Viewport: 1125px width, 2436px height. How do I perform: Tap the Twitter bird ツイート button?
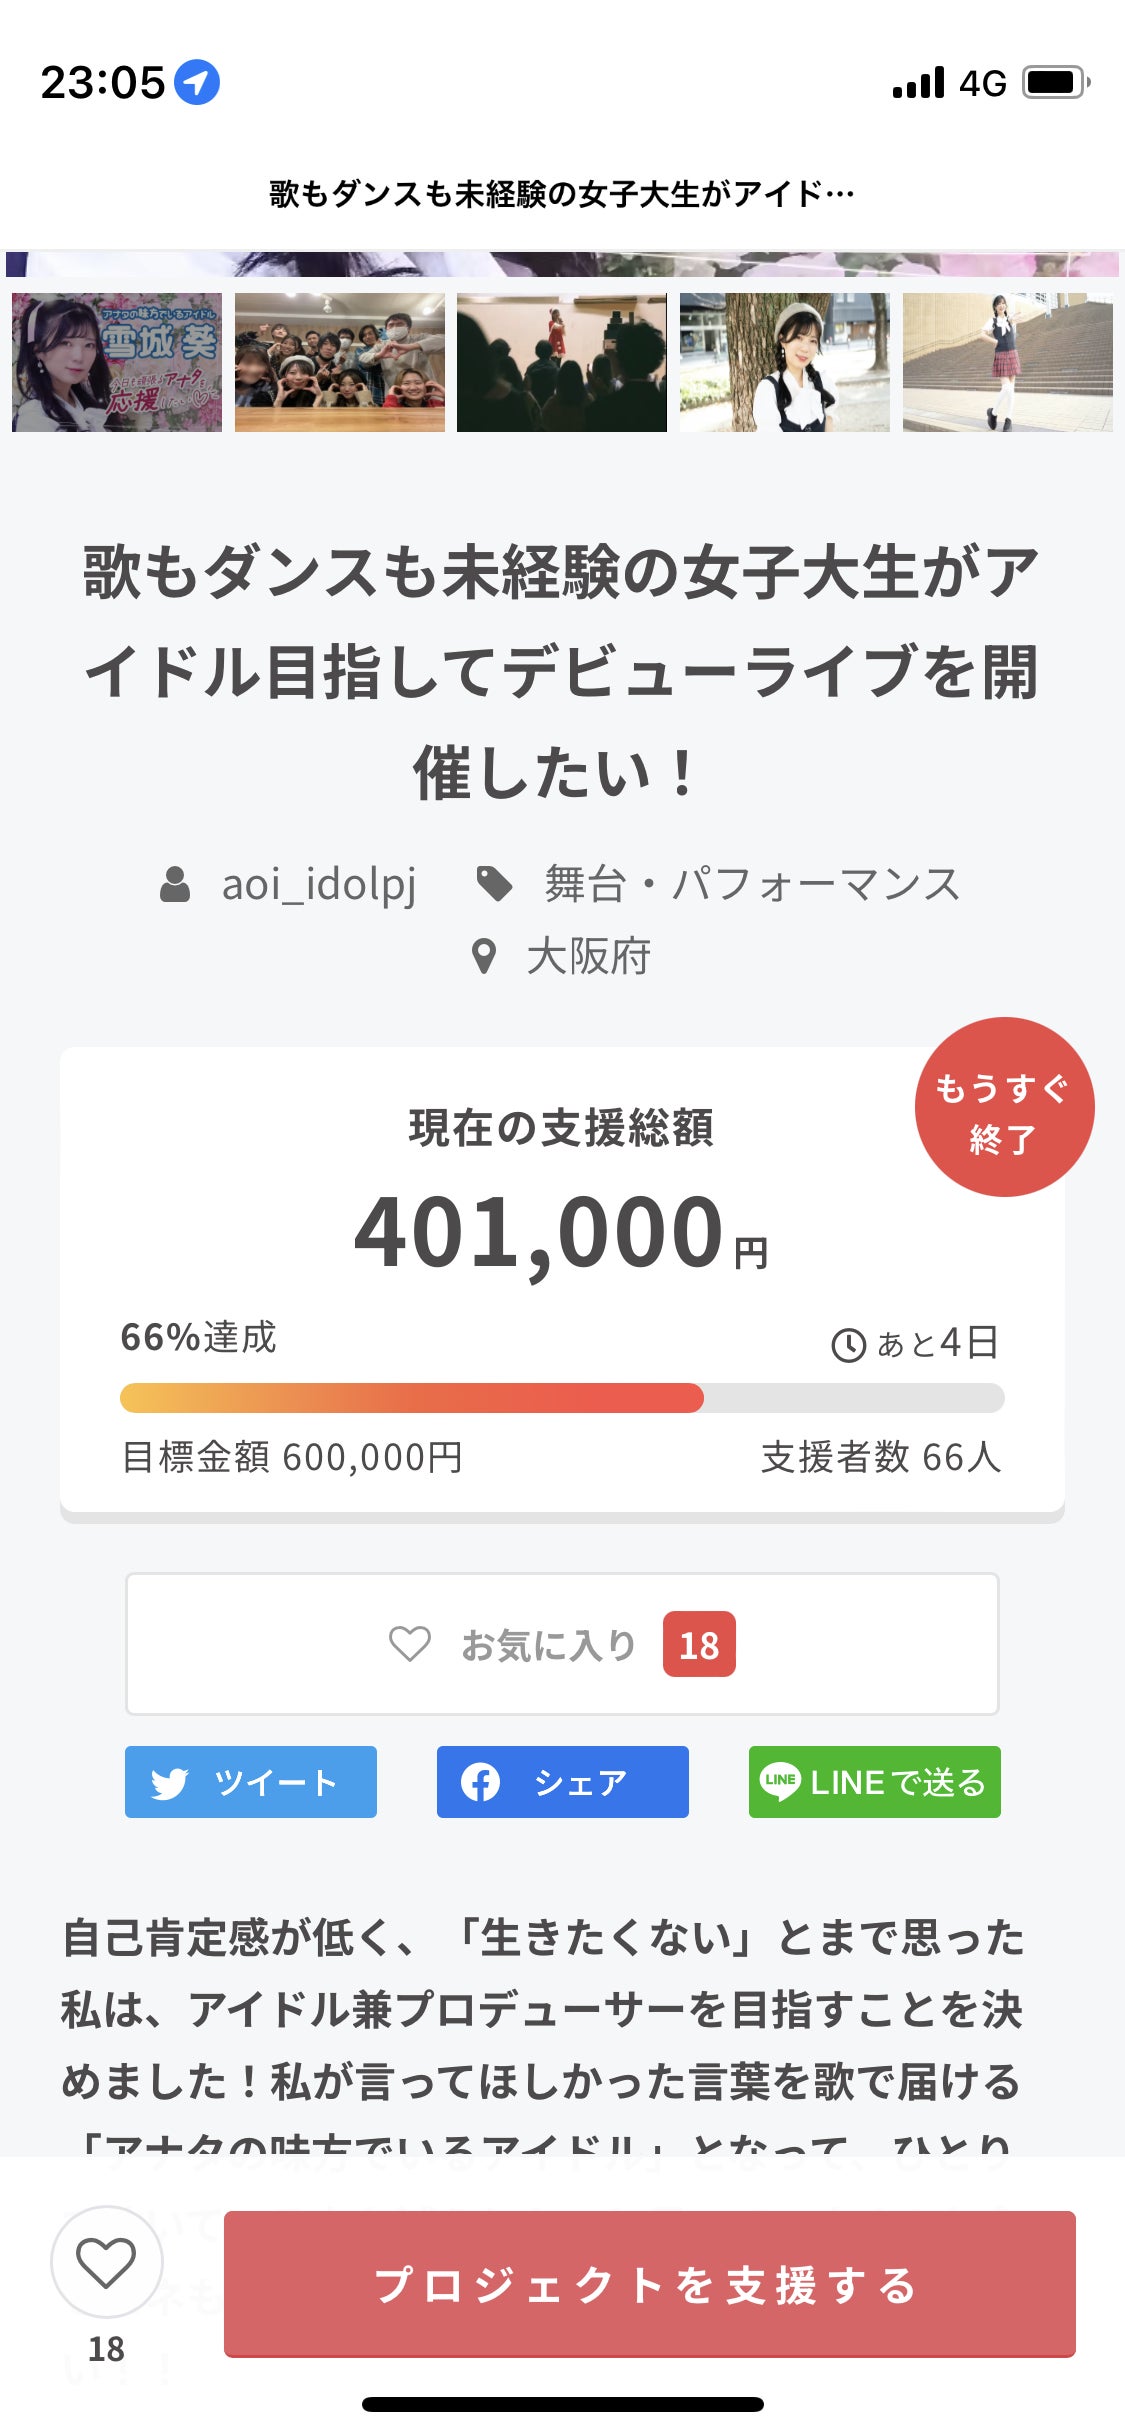(250, 1782)
